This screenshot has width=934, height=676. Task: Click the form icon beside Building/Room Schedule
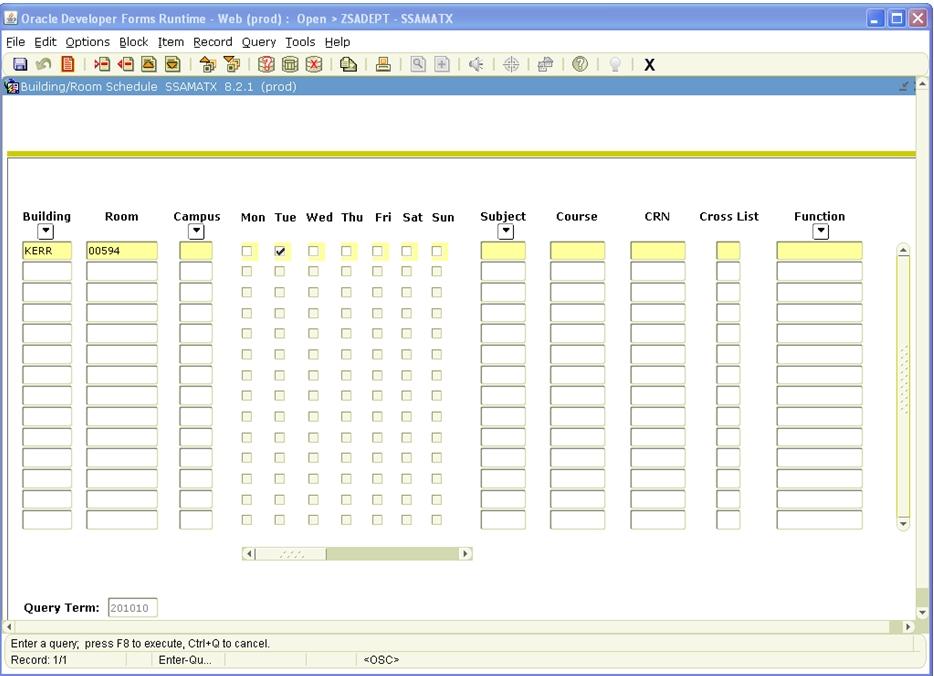point(11,87)
